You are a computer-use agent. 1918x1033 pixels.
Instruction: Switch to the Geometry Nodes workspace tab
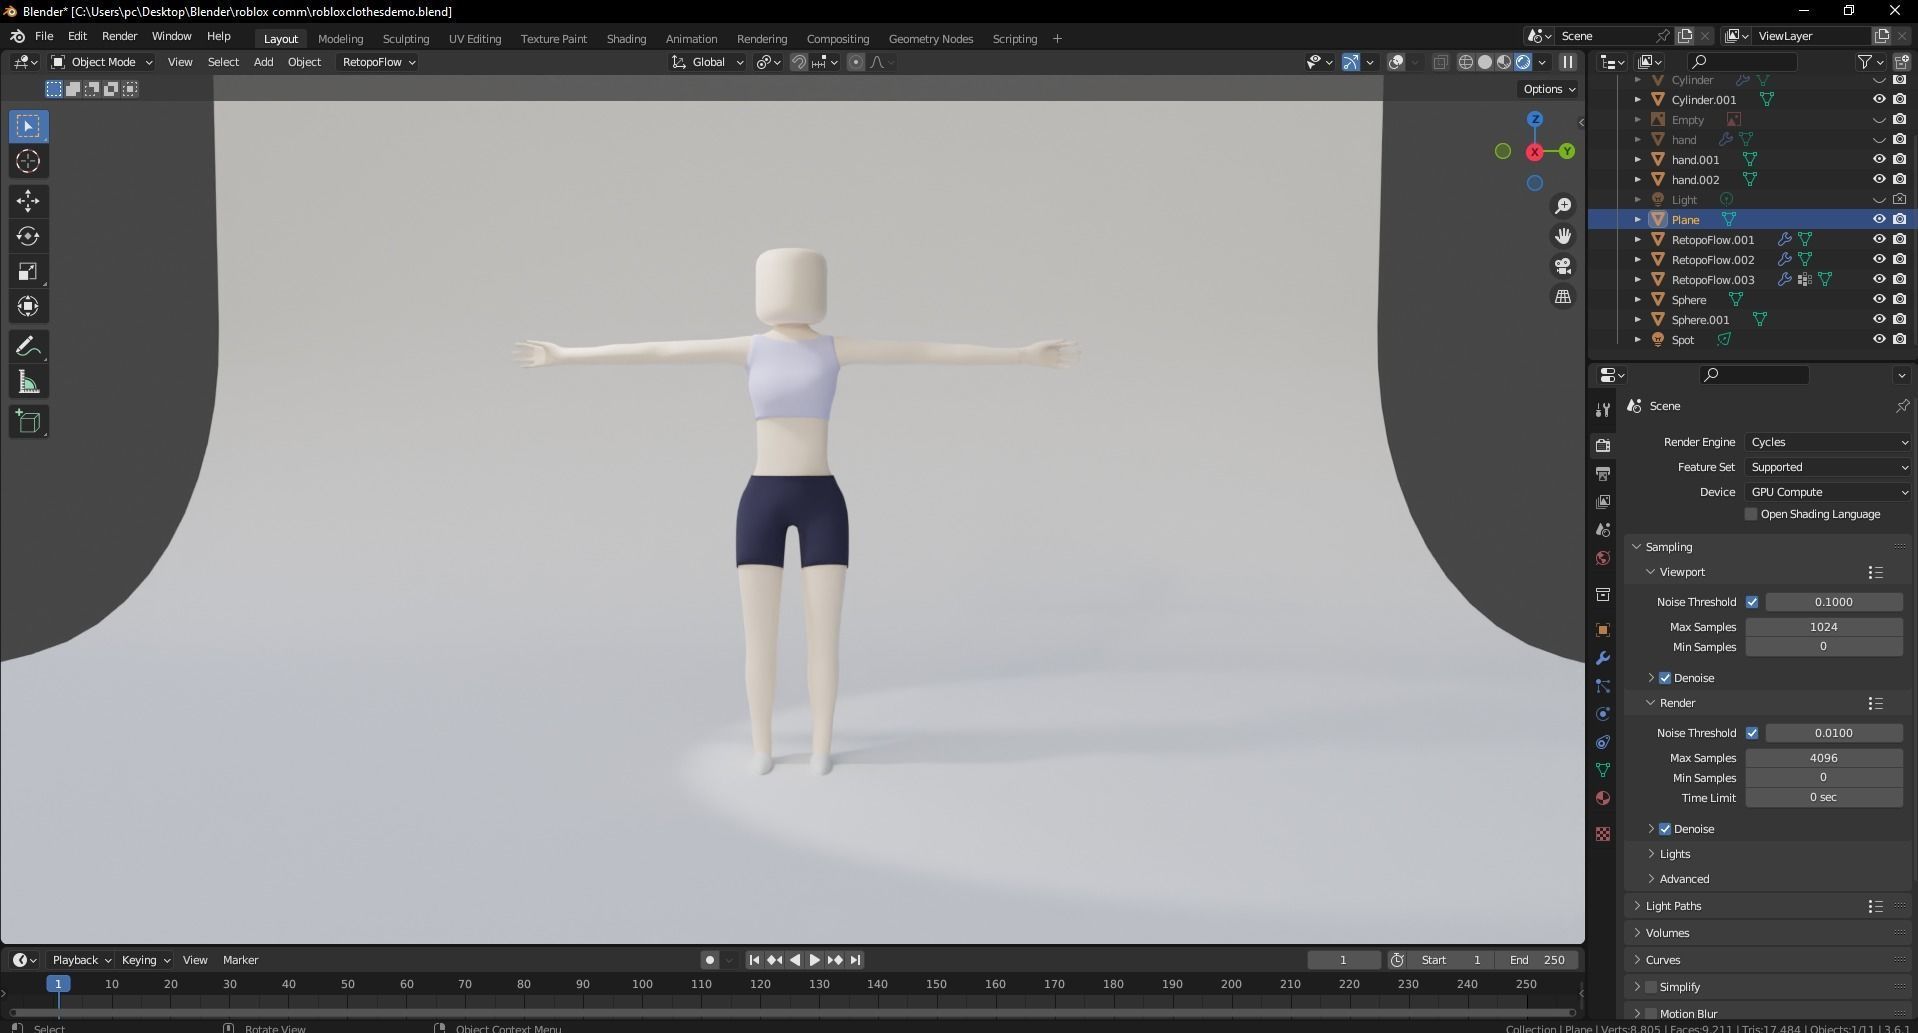[930, 39]
